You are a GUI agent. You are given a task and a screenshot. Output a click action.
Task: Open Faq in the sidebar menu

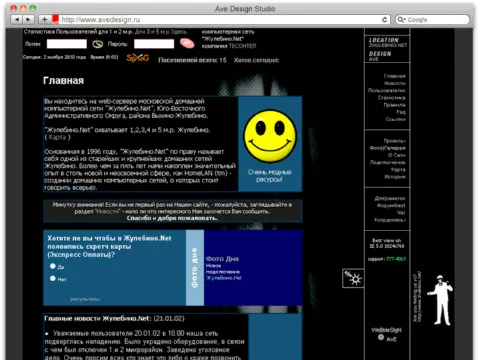(401, 112)
